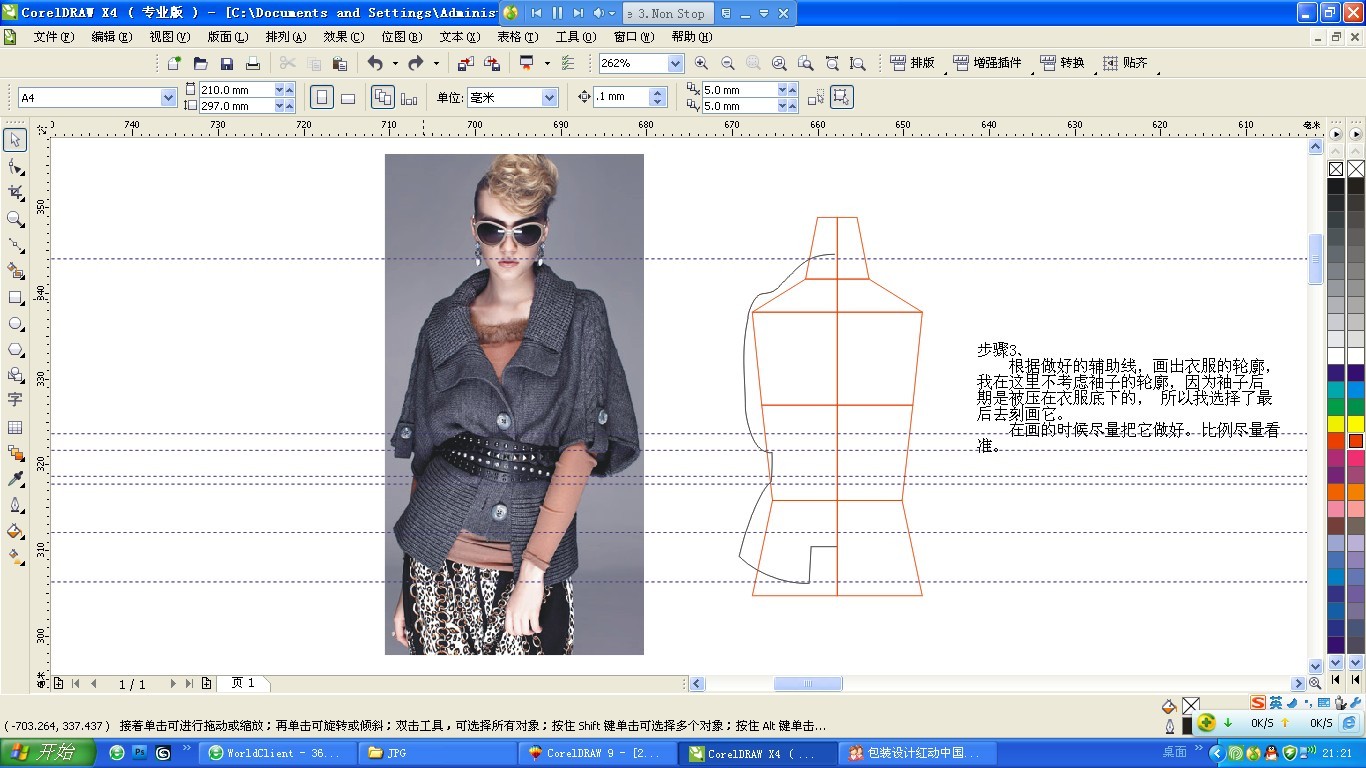Select the Freehand curve tool
Screen dimensions: 1366x768
pyautogui.click(x=15, y=244)
